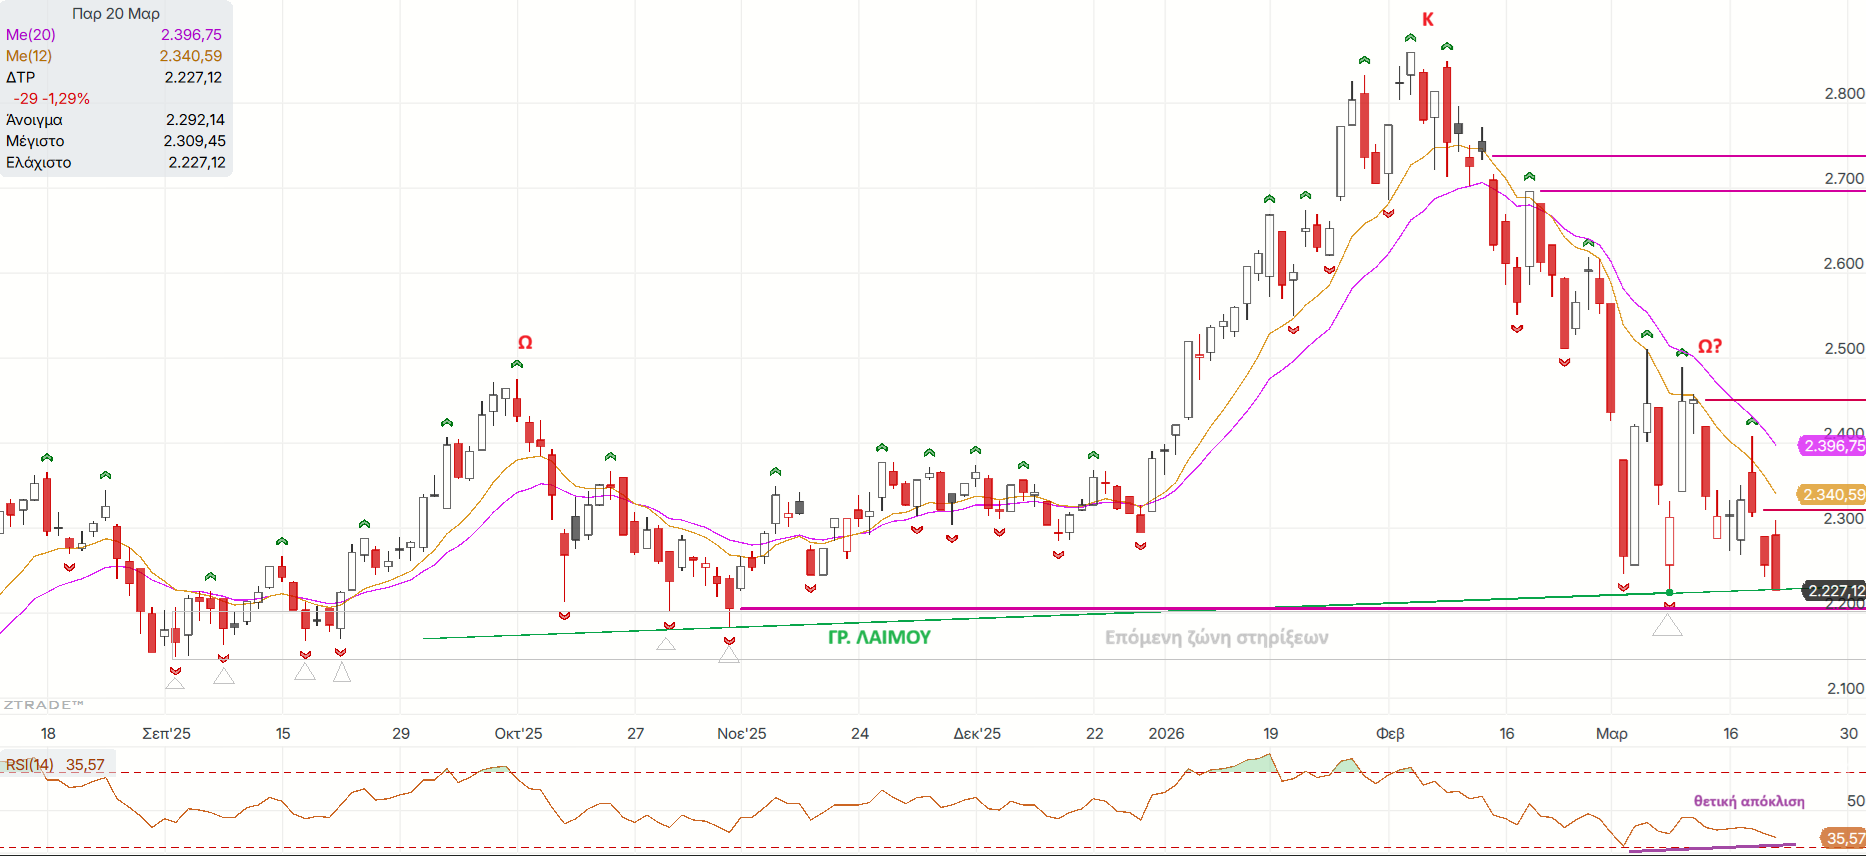Screen dimensions: 1866x856
Task: Click the large triangle below March low
Action: (1667, 626)
